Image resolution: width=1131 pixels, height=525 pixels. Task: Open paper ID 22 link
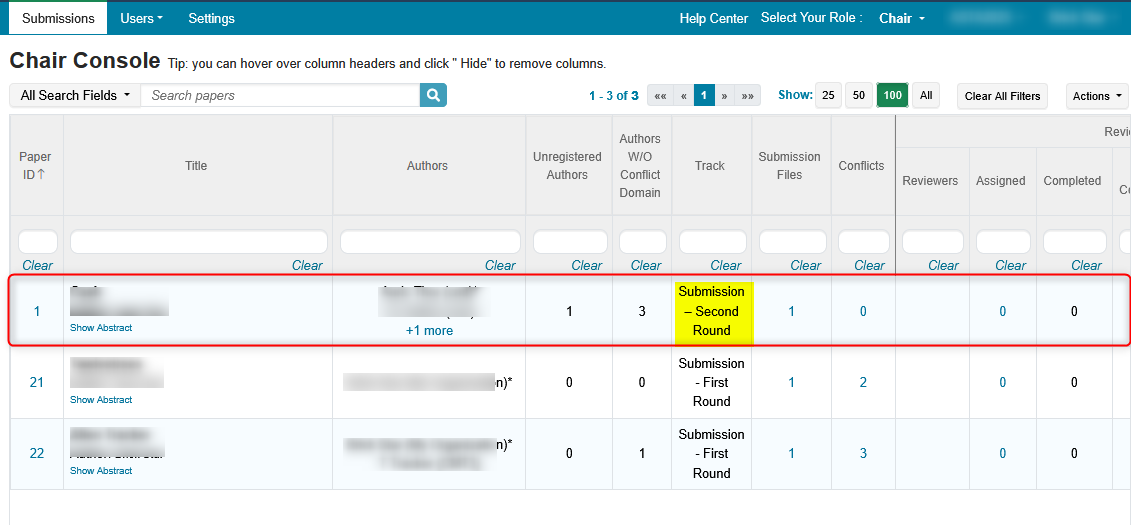37,454
